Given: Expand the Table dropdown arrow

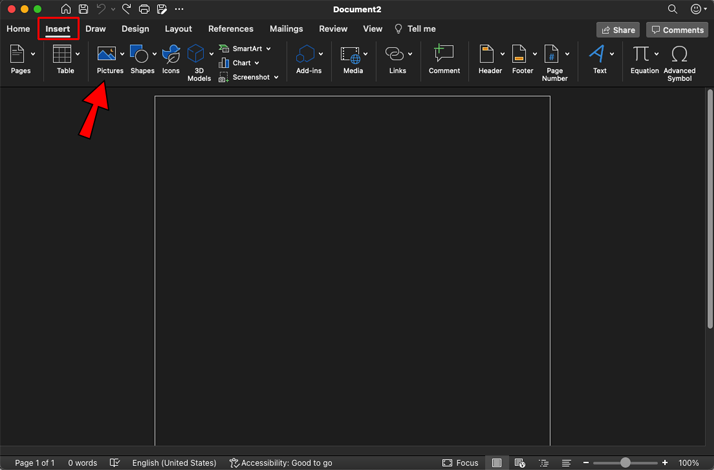Looking at the screenshot, I should tap(78, 54).
